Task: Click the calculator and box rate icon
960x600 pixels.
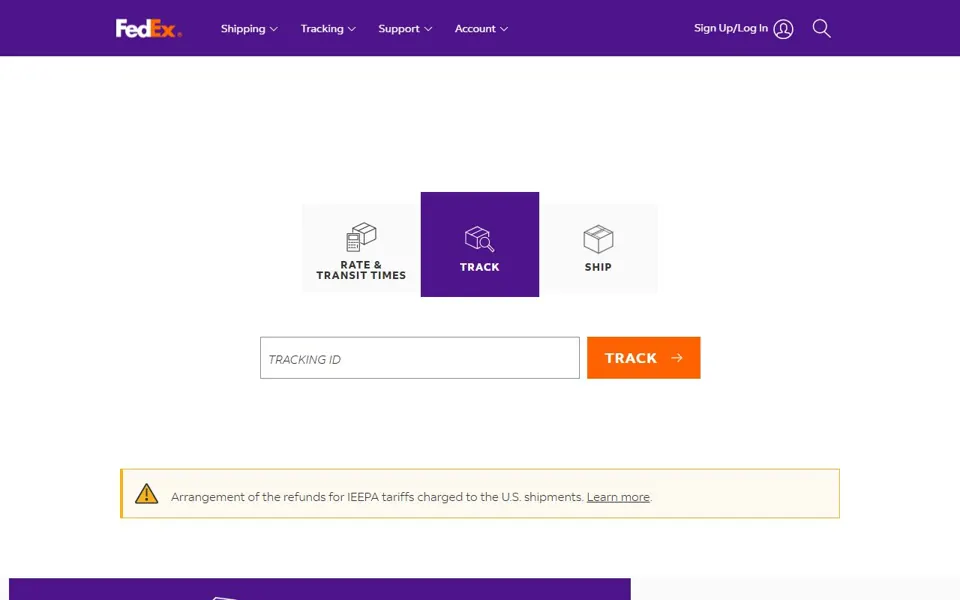Action: click(361, 237)
